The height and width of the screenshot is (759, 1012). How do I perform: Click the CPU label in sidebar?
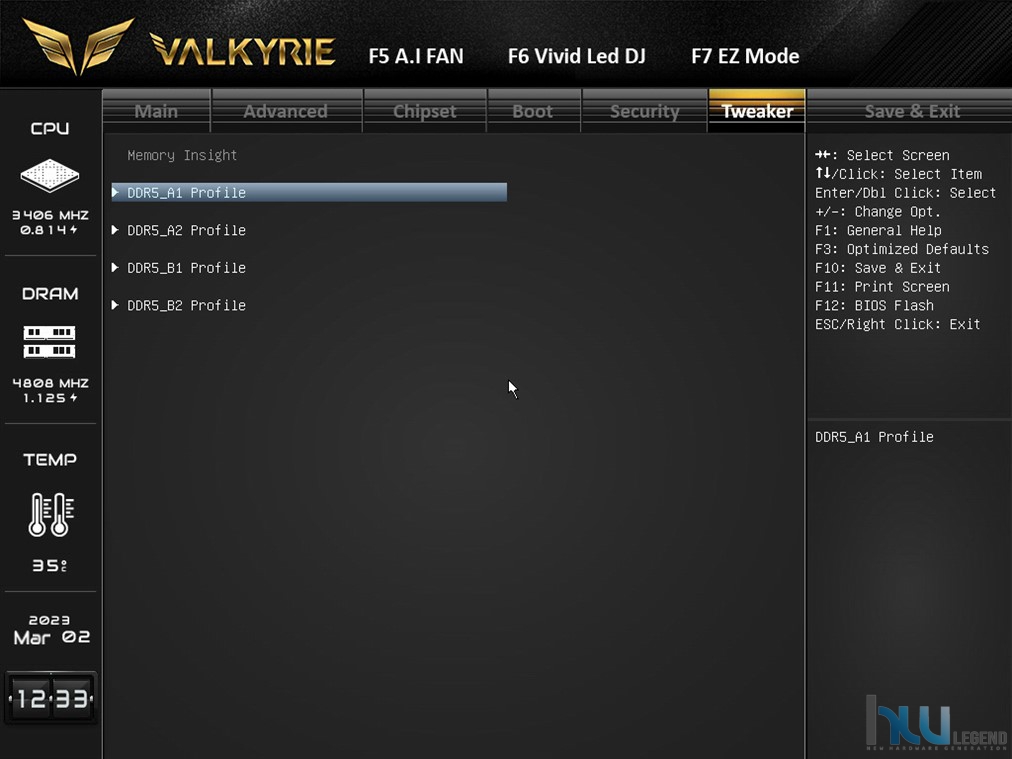point(50,128)
